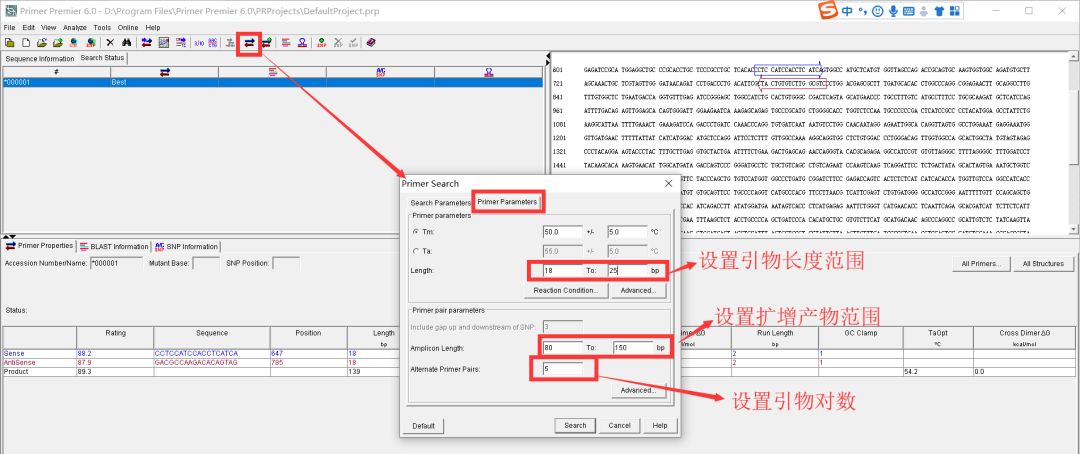Image resolution: width=1080 pixels, height=454 pixels.
Task: Click antisense sequence GACGCCAAGACACAGTAG
Action: (x=196, y=362)
